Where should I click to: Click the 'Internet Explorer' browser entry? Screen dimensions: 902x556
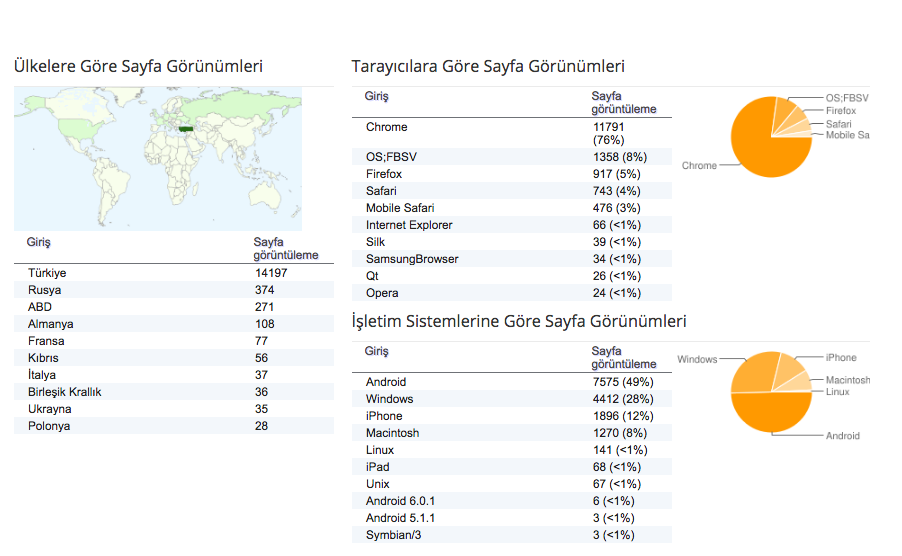pos(409,225)
